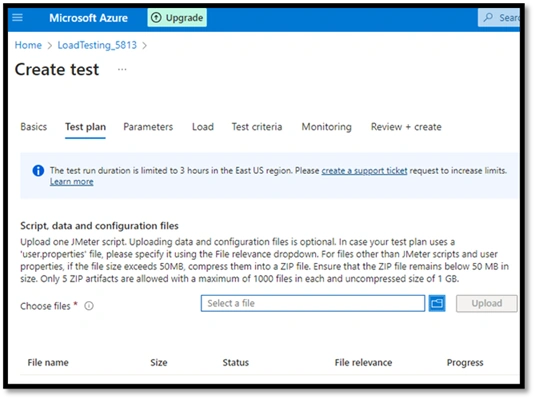Click the Size column header
This screenshot has height=399, width=535.
tap(159, 362)
